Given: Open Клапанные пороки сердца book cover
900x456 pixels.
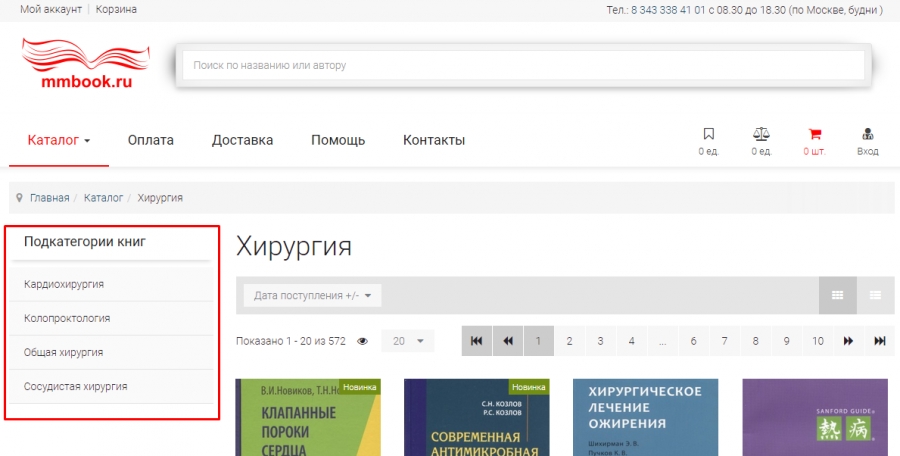Looking at the screenshot, I should point(308,418).
